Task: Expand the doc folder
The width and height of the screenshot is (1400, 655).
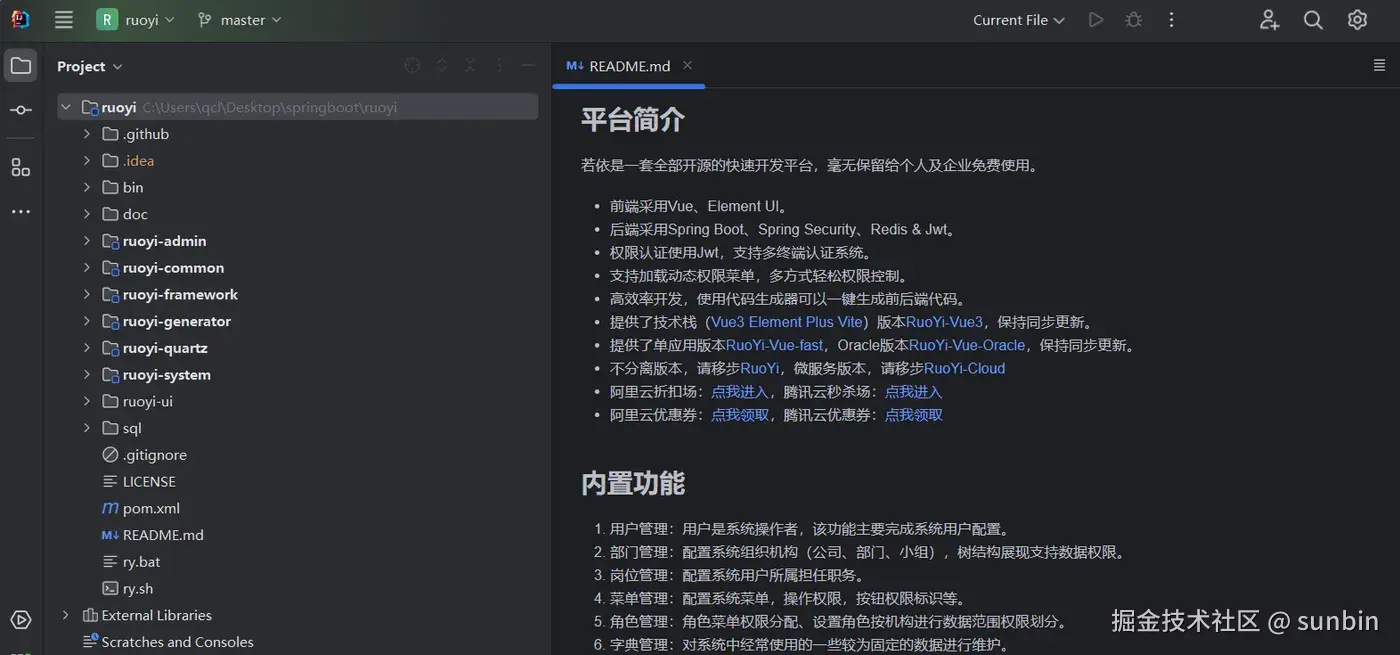Action: [x=87, y=214]
